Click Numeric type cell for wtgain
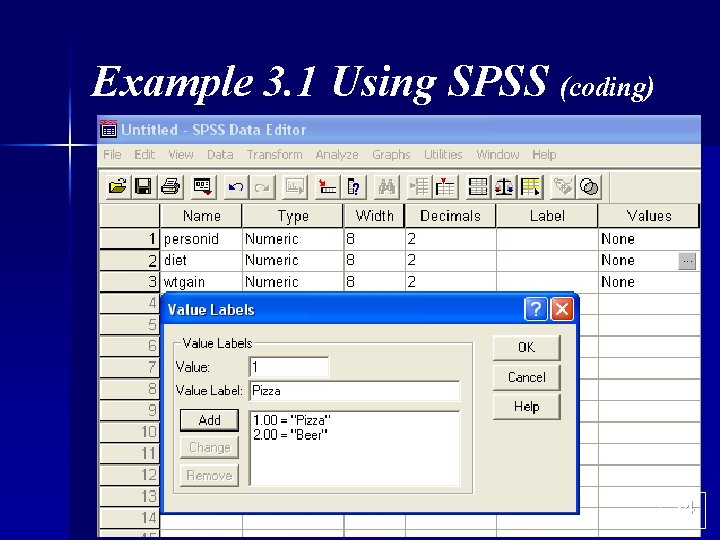The width and height of the screenshot is (720, 540). 293,282
